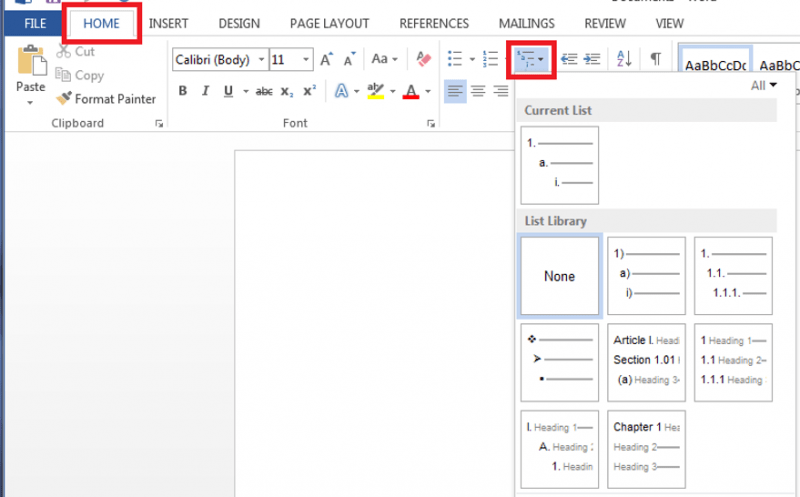Toggle italic formatting

[x=206, y=91]
